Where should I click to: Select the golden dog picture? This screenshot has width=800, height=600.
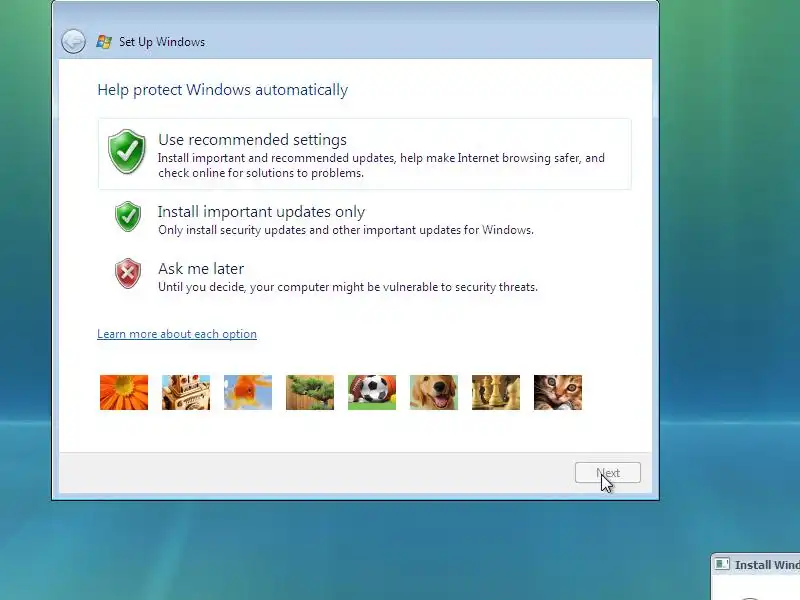434,392
